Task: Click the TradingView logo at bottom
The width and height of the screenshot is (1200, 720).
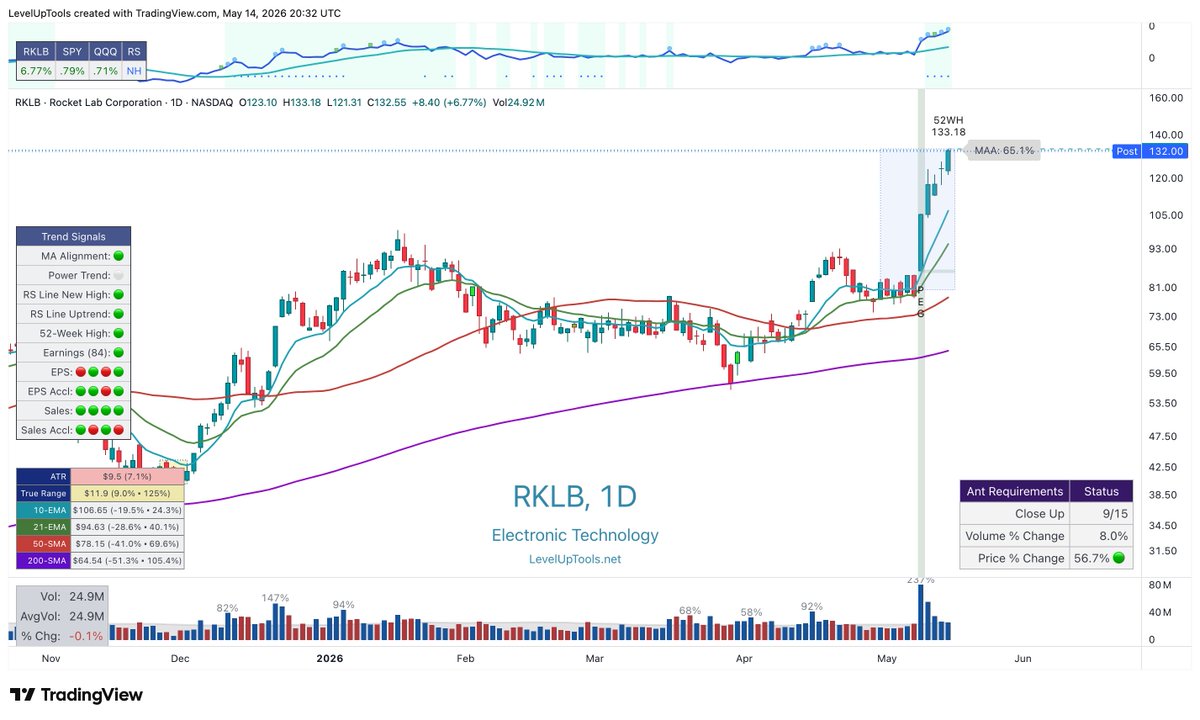Action: 76,695
